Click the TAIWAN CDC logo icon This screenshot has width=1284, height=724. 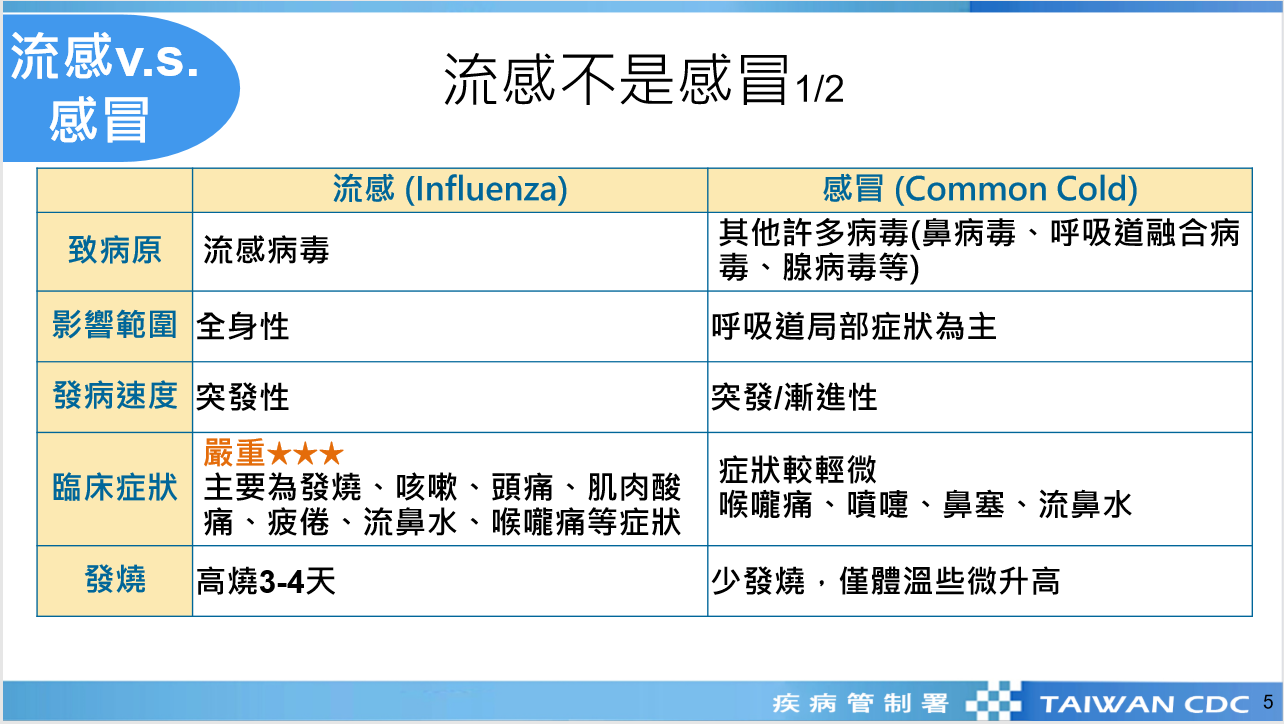click(x=994, y=702)
